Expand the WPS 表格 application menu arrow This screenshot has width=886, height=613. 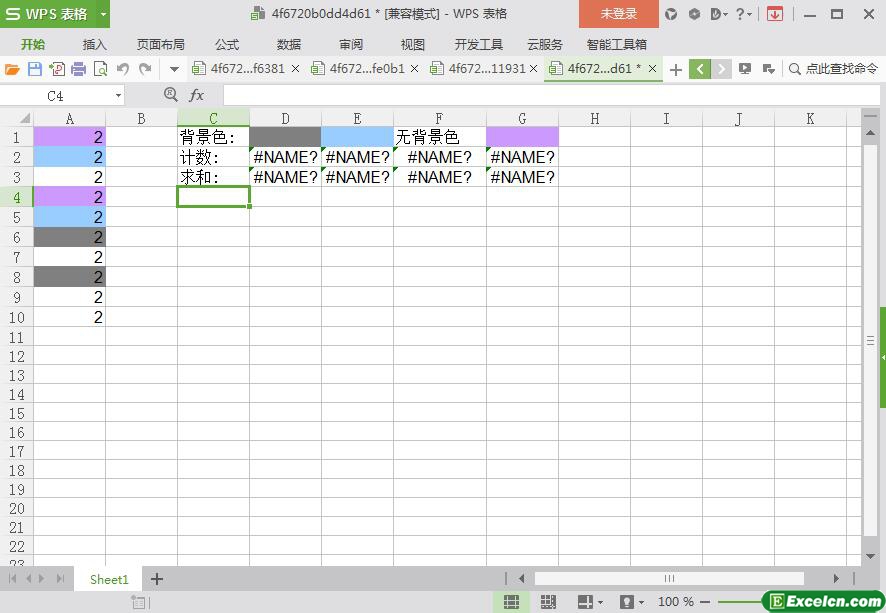103,14
